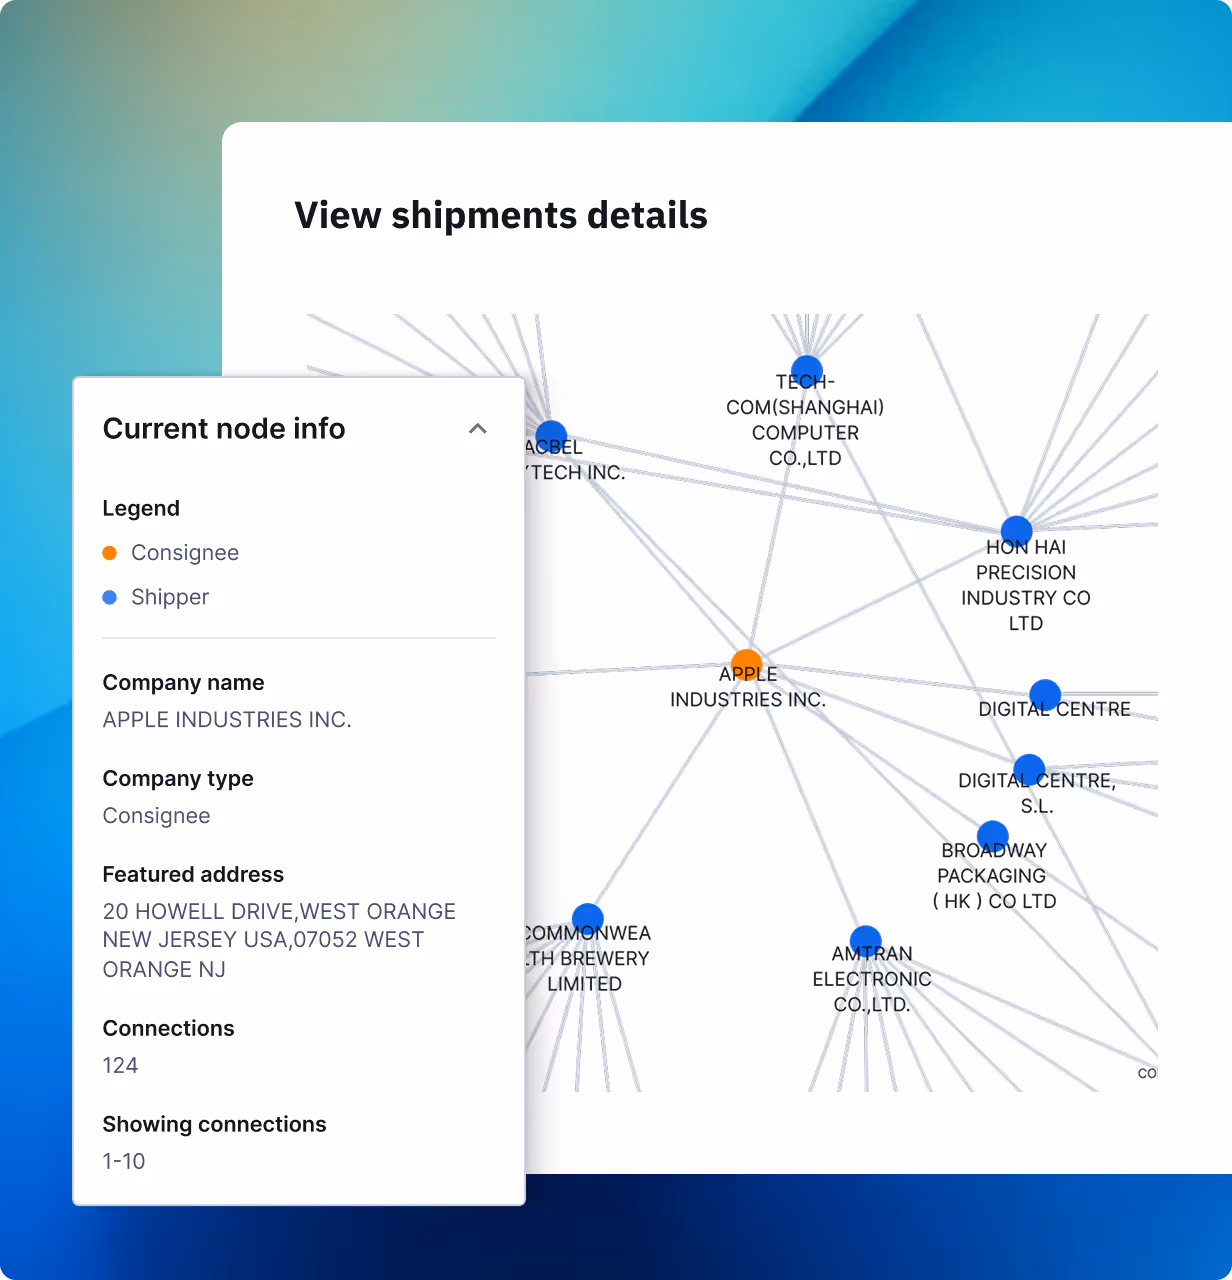This screenshot has height=1280, width=1232.
Task: Click the BROADWAY PACKAGING ( HK ) CO LTD label
Action: click(994, 876)
